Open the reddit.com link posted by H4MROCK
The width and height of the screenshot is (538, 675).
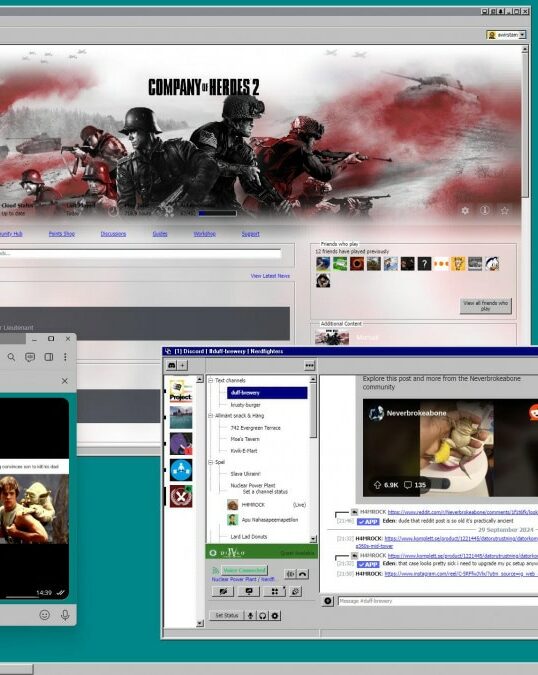pos(463,512)
